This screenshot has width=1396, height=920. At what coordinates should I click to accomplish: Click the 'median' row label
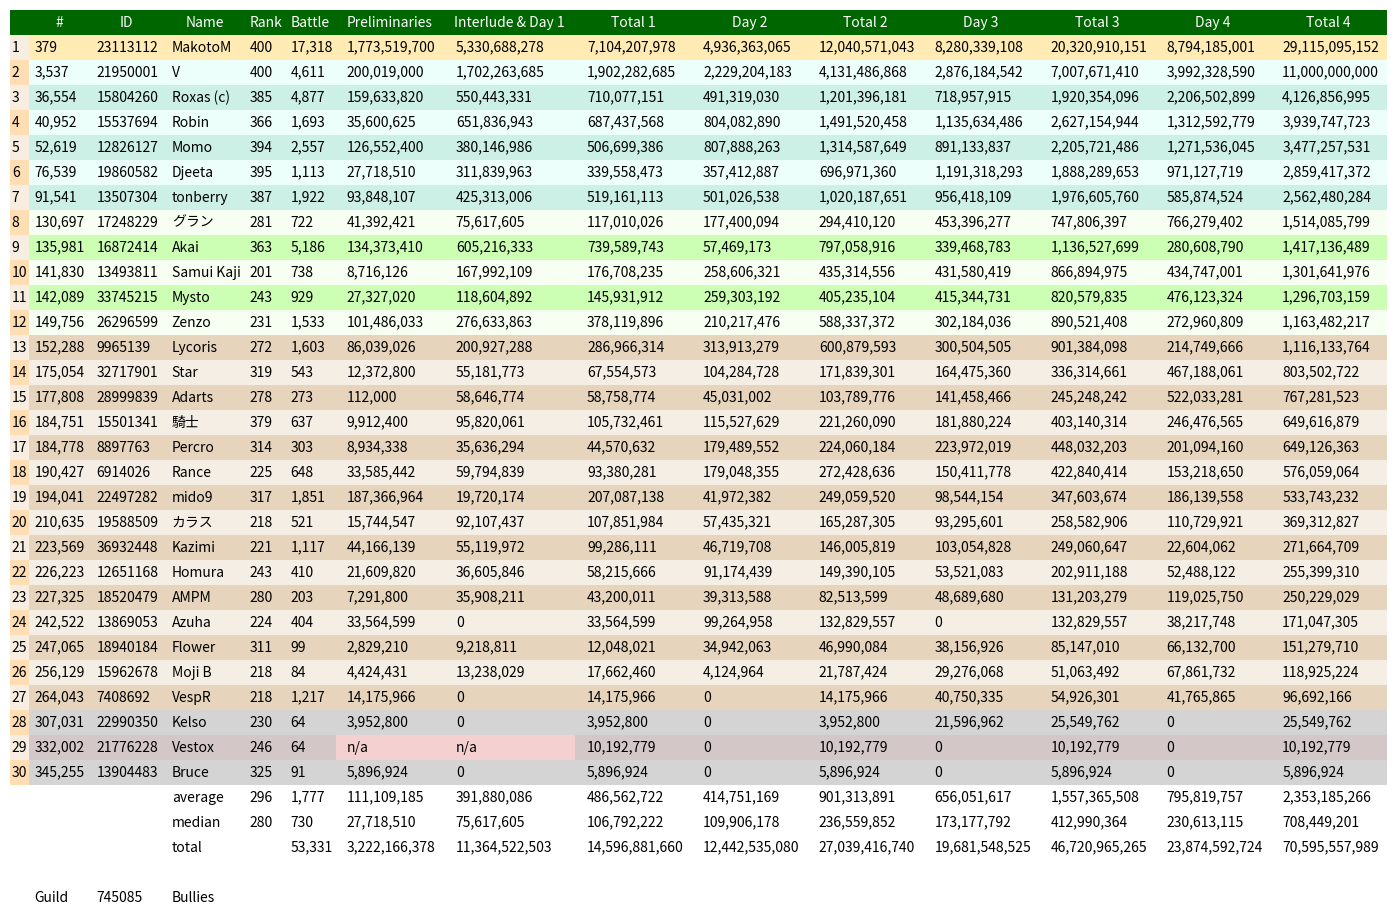[196, 822]
